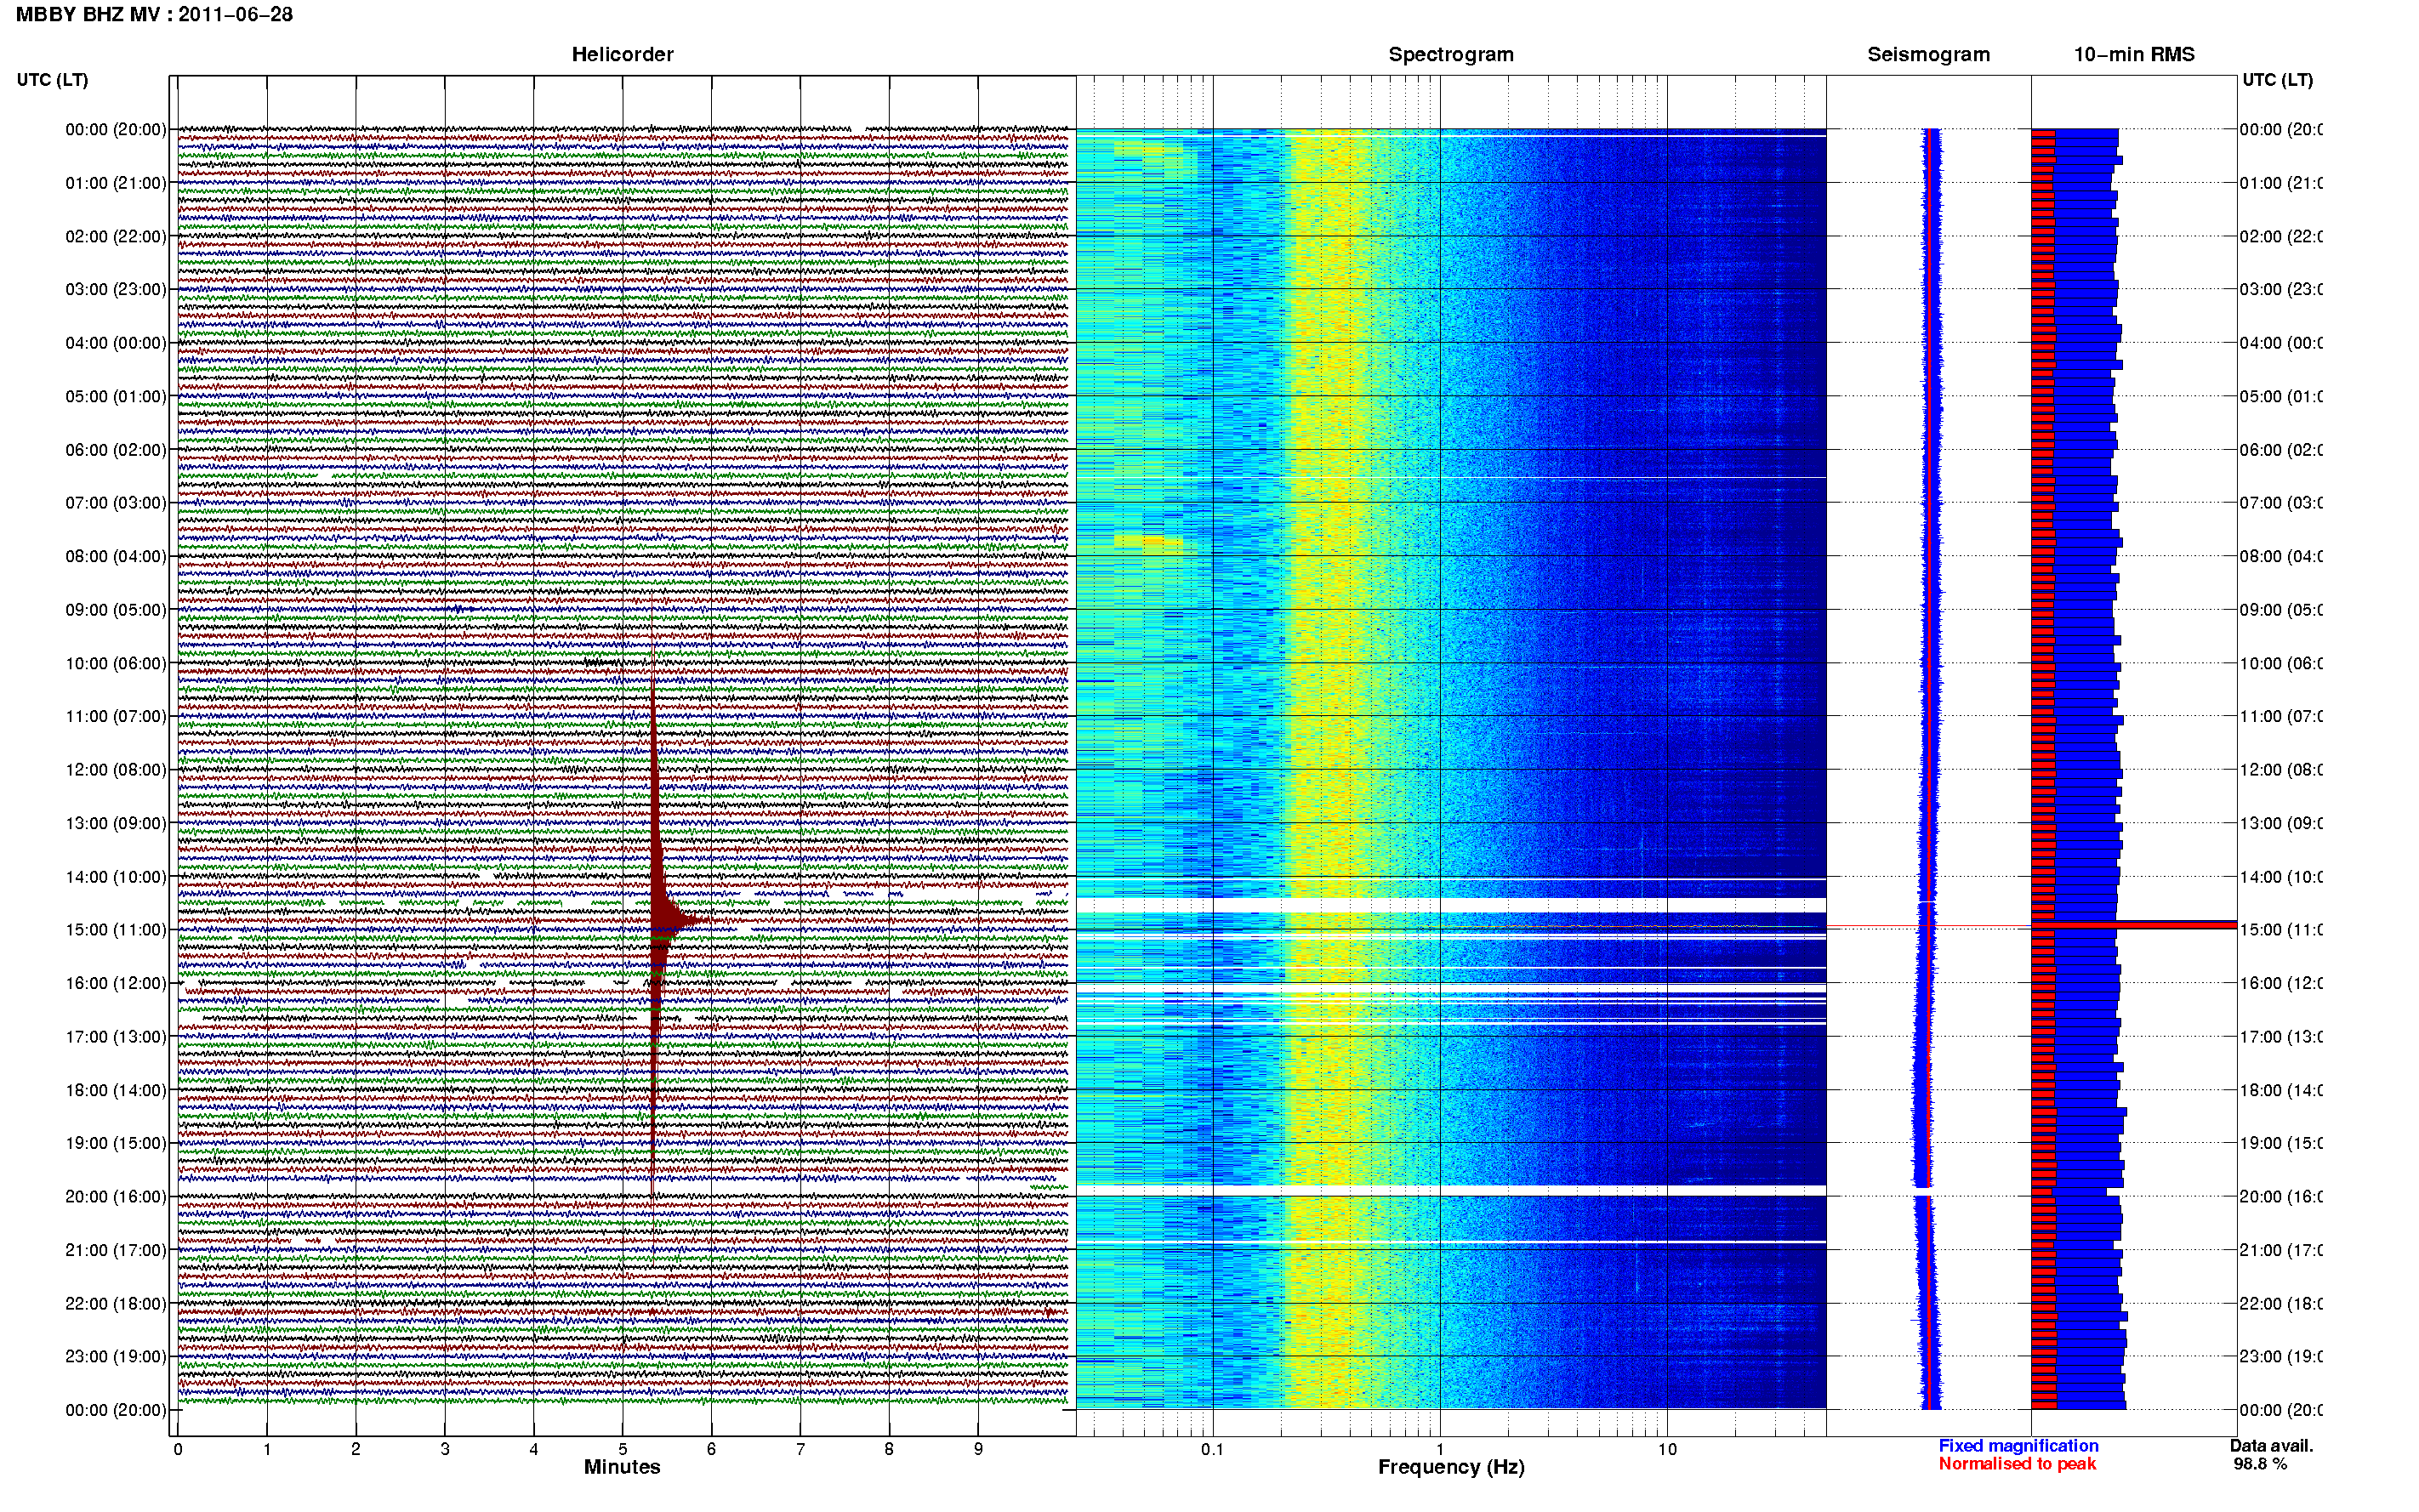This screenshot has width=2419, height=1512.
Task: Click the '10-min RMS' panel heading
Action: (2134, 55)
